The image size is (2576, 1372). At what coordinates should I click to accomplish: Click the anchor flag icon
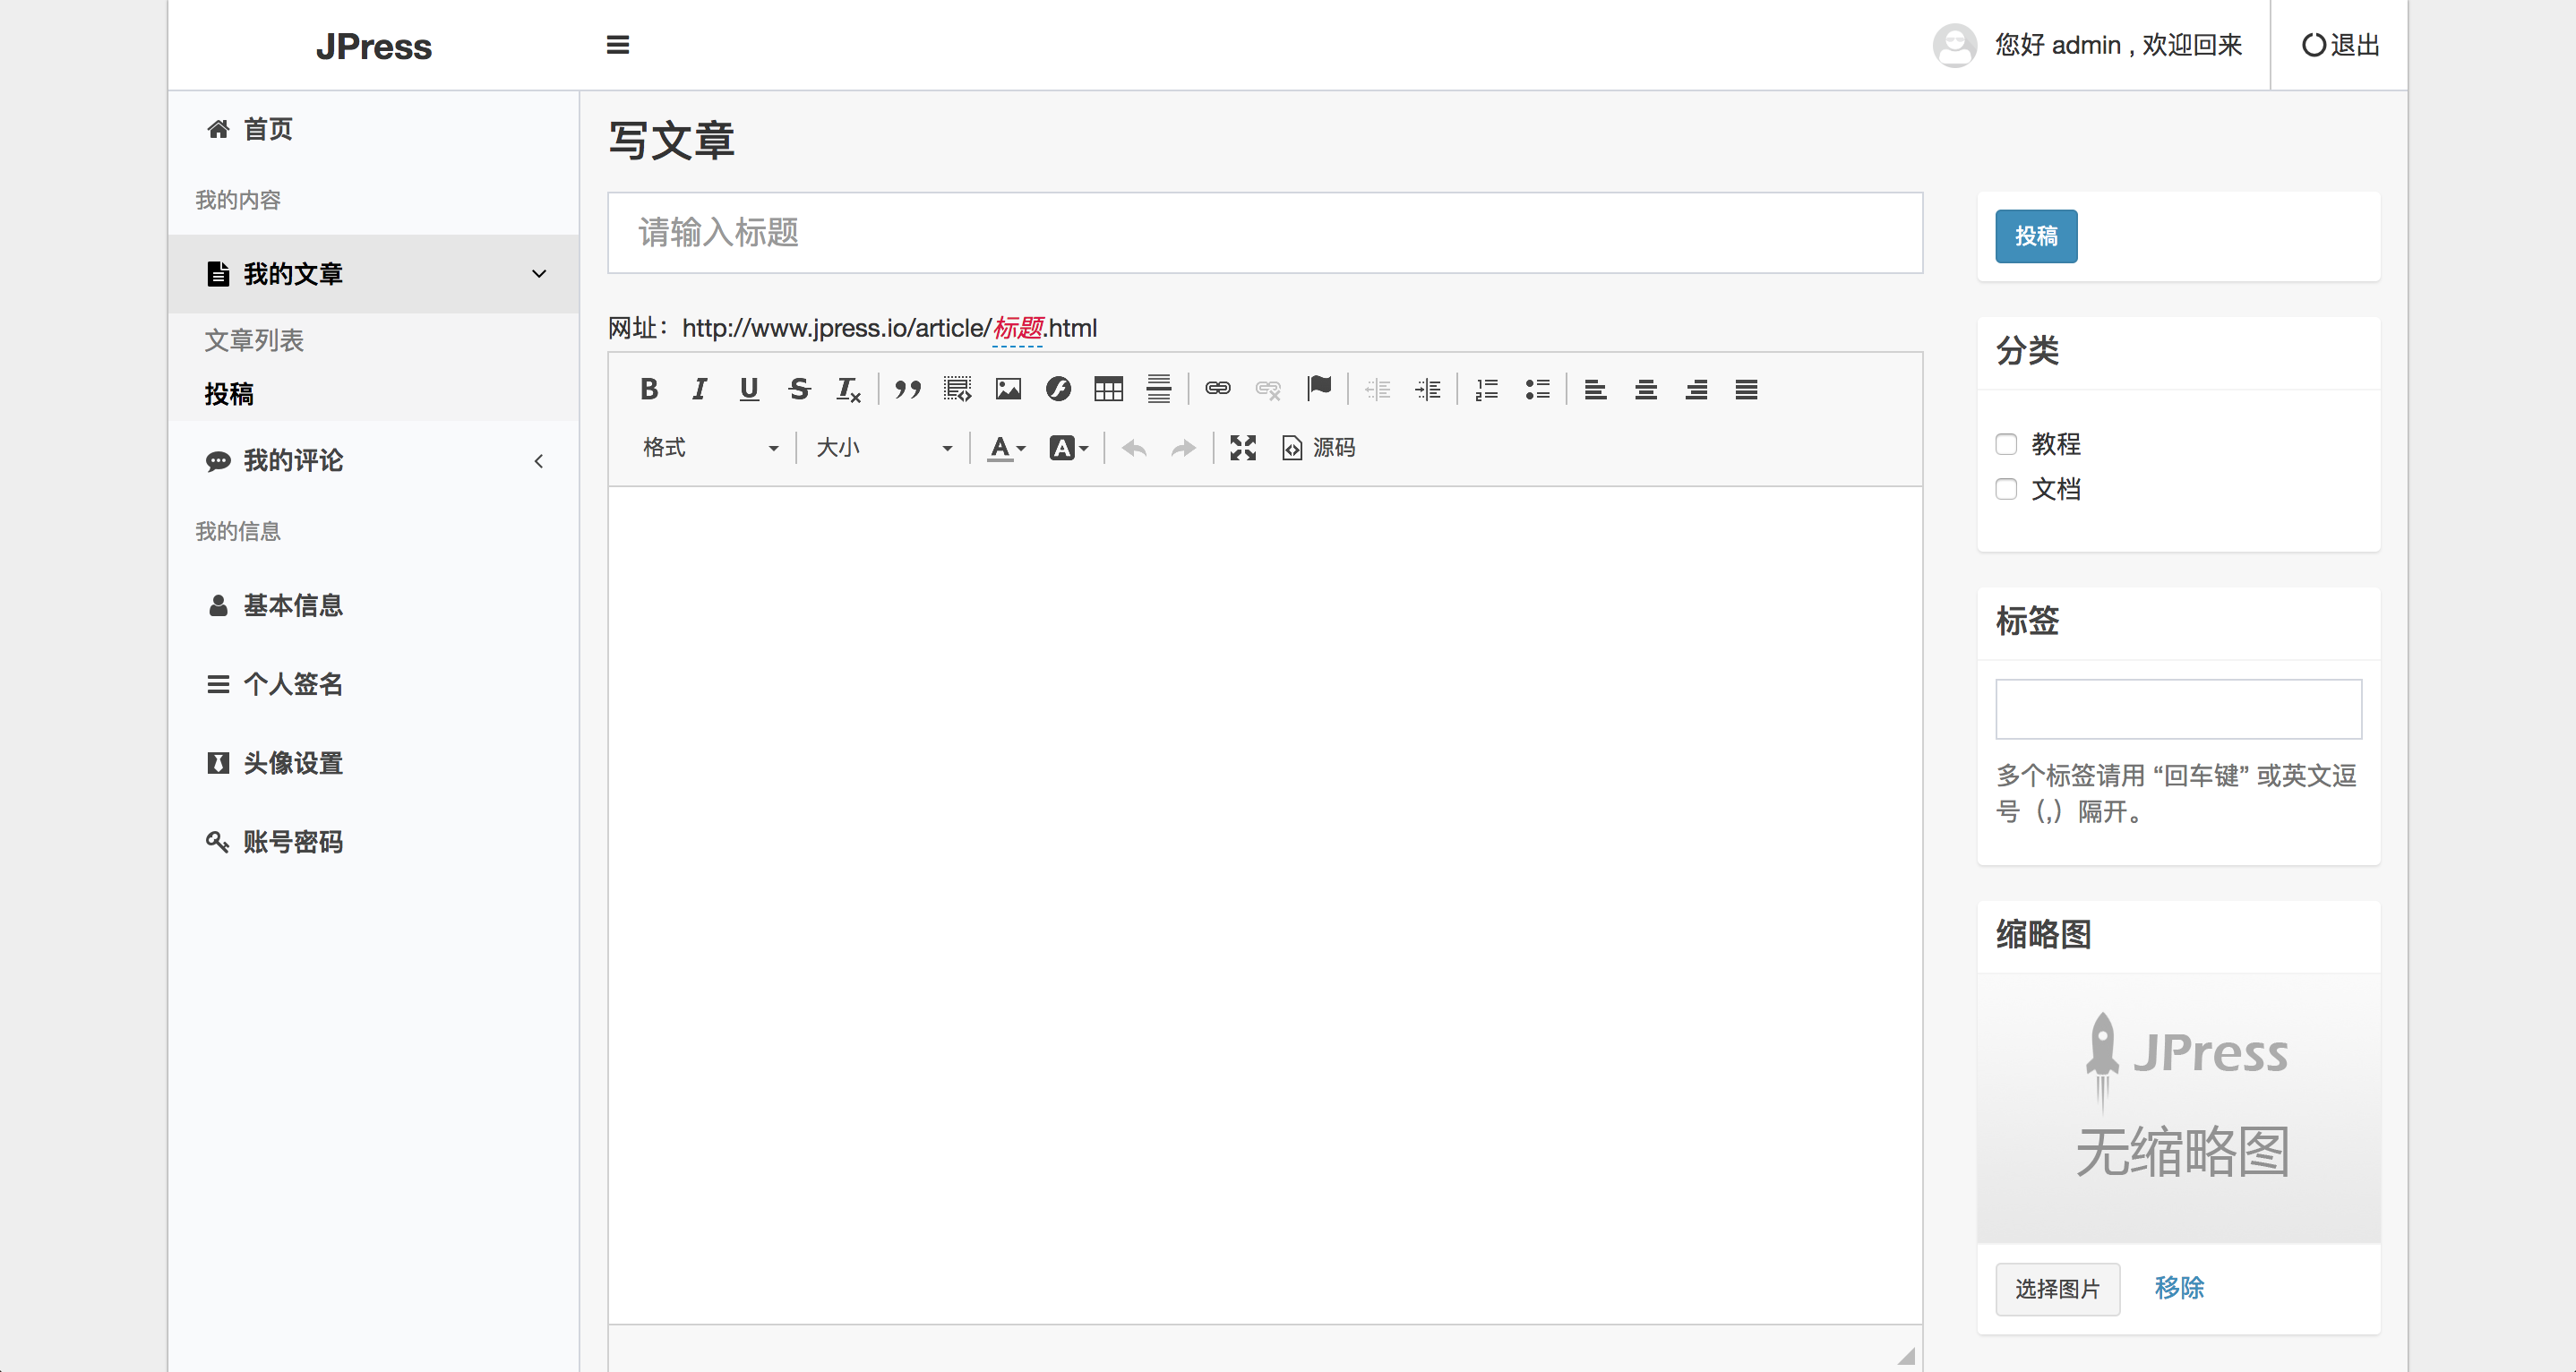pyautogui.click(x=1319, y=389)
